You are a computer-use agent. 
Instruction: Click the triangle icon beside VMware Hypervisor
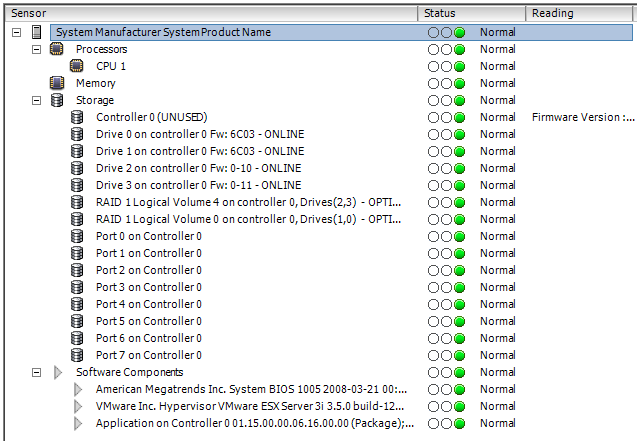[78, 406]
